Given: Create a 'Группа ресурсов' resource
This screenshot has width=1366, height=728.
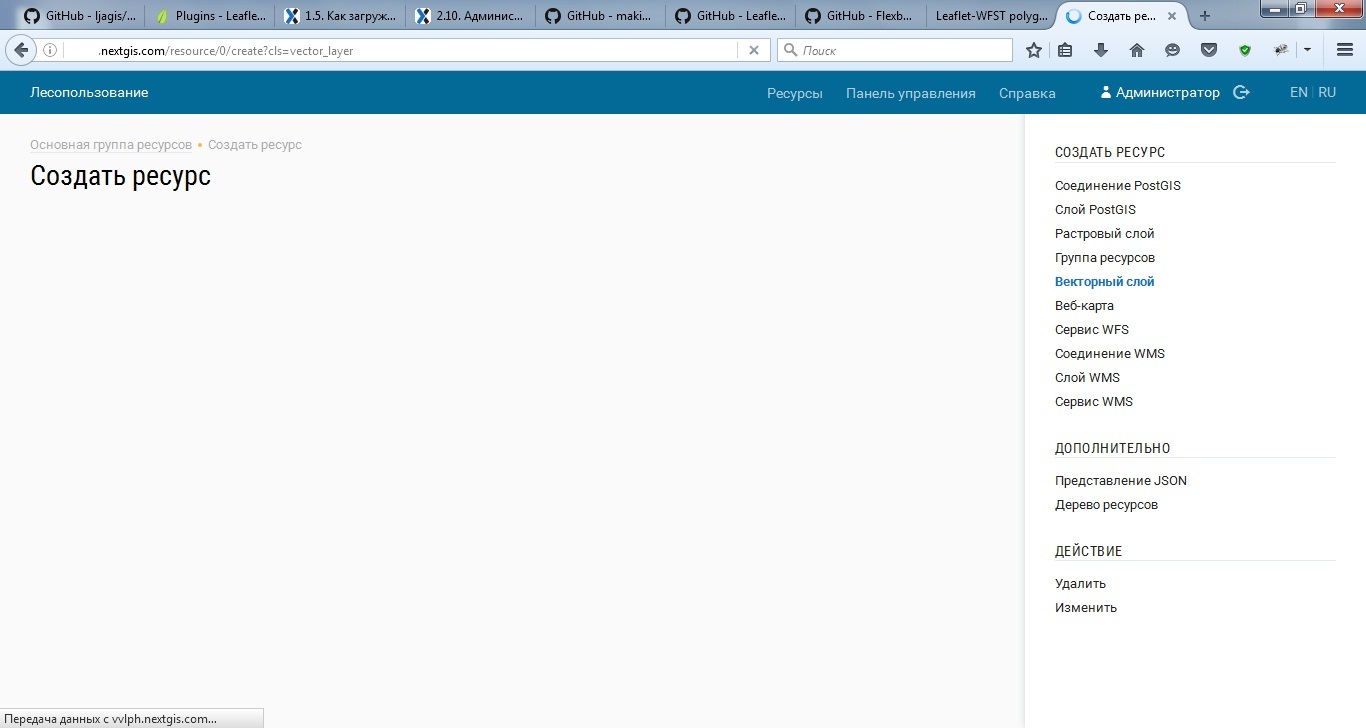Looking at the screenshot, I should (1105, 258).
